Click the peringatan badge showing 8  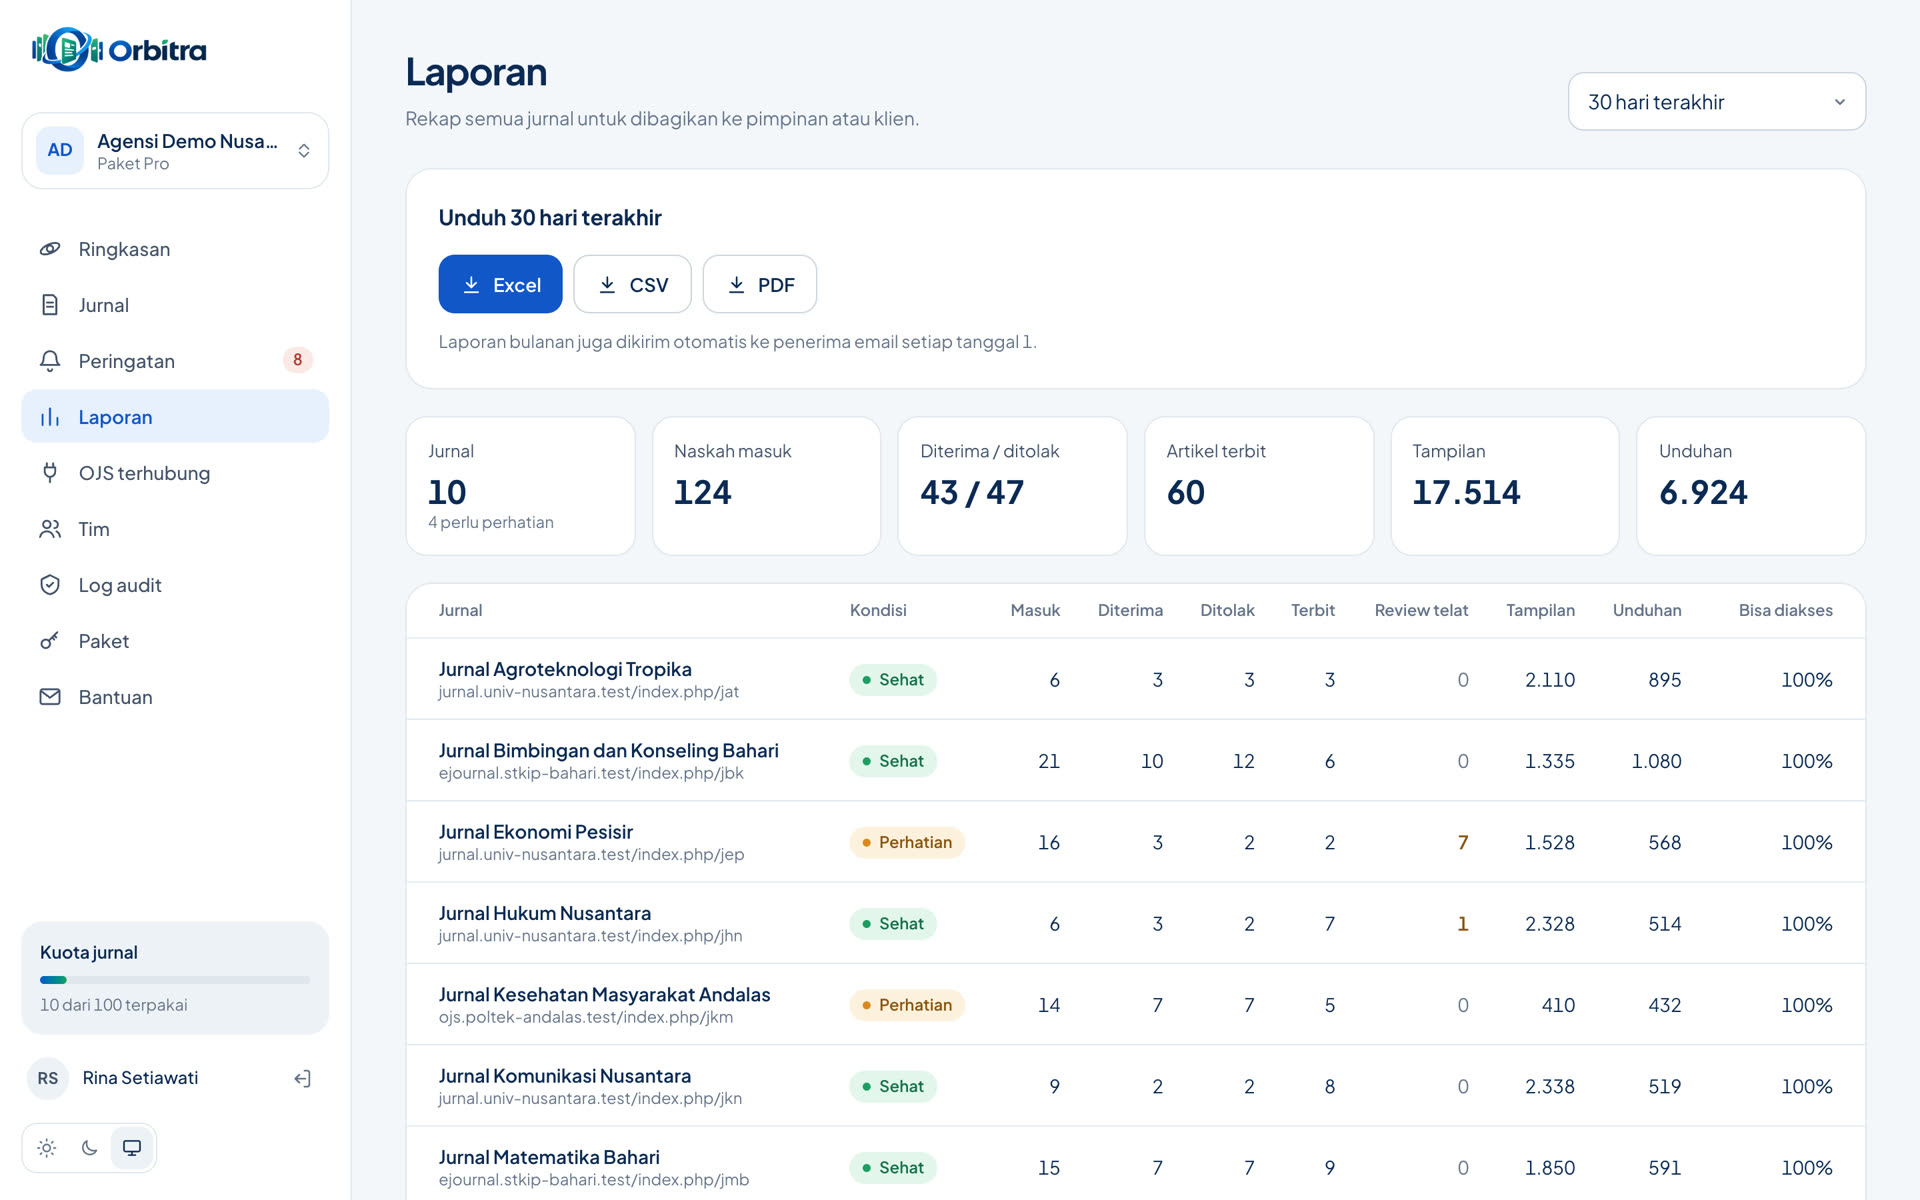(297, 360)
